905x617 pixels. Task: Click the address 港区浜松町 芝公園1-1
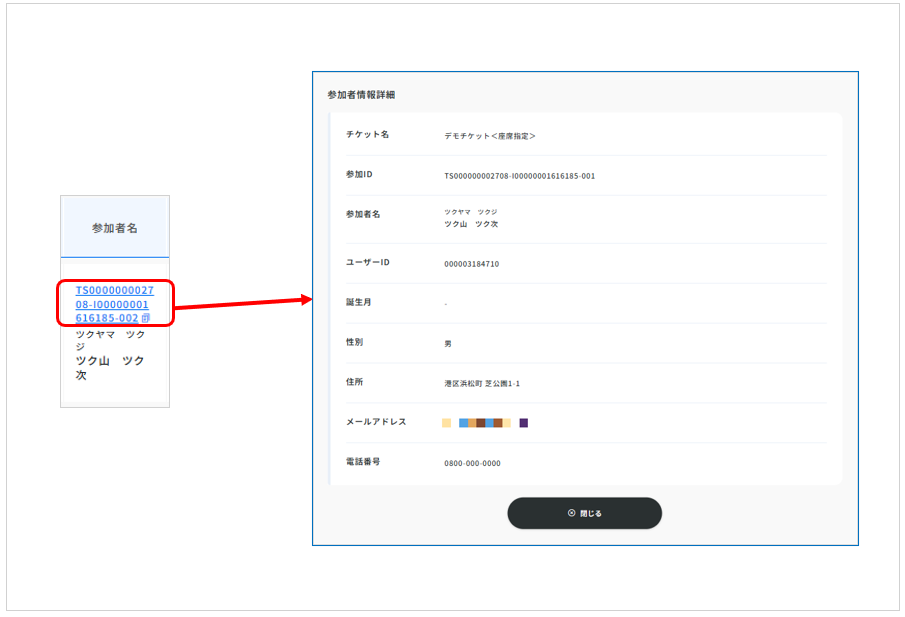[x=482, y=383]
